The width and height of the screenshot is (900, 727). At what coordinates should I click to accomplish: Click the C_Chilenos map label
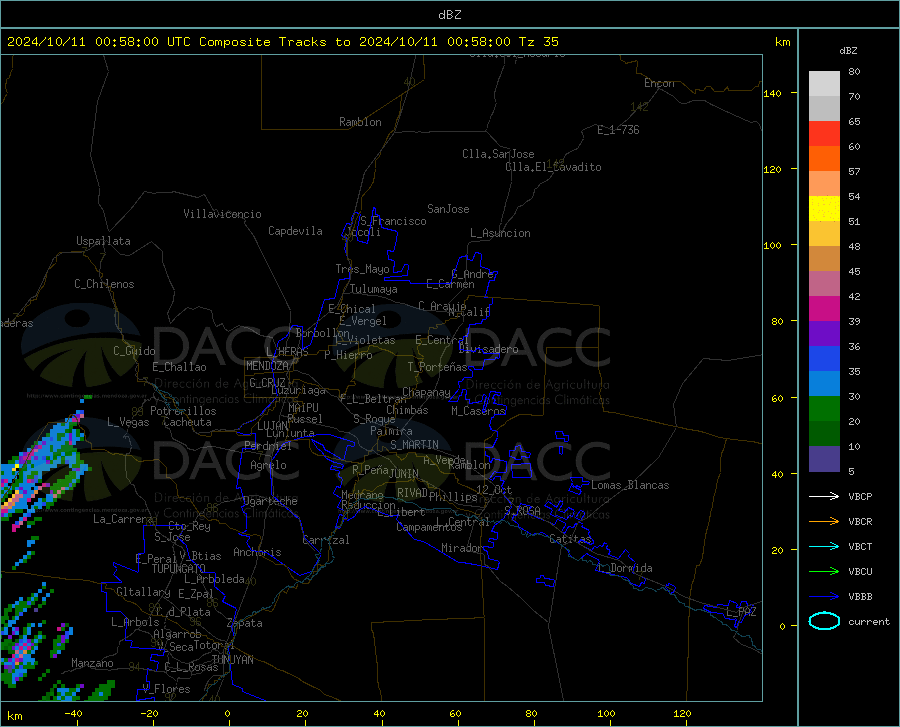pyautogui.click(x=104, y=284)
